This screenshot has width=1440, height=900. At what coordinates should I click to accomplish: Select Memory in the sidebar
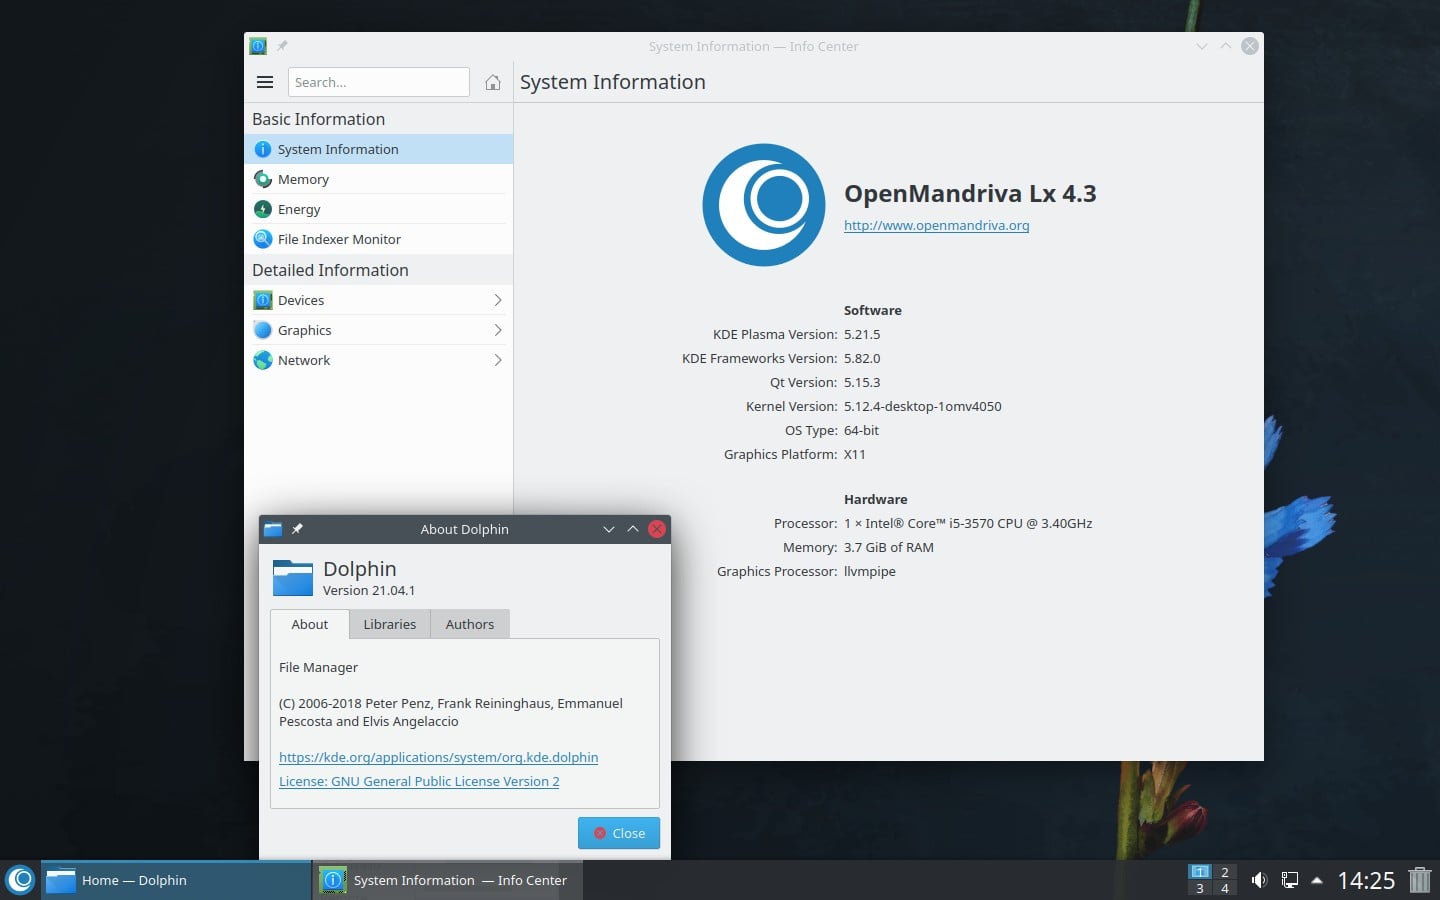tap(303, 179)
